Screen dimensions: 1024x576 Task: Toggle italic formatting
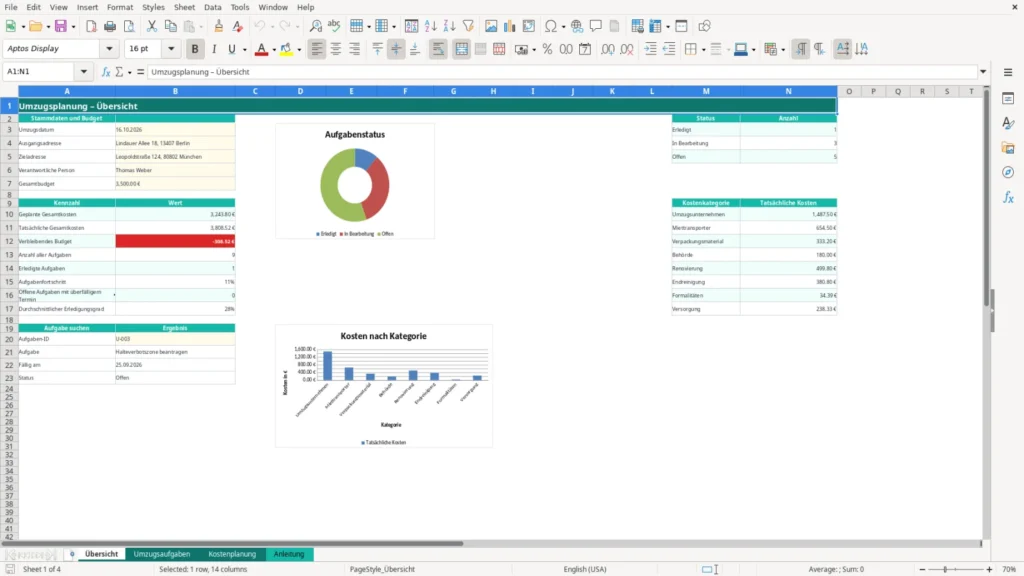click(x=214, y=49)
